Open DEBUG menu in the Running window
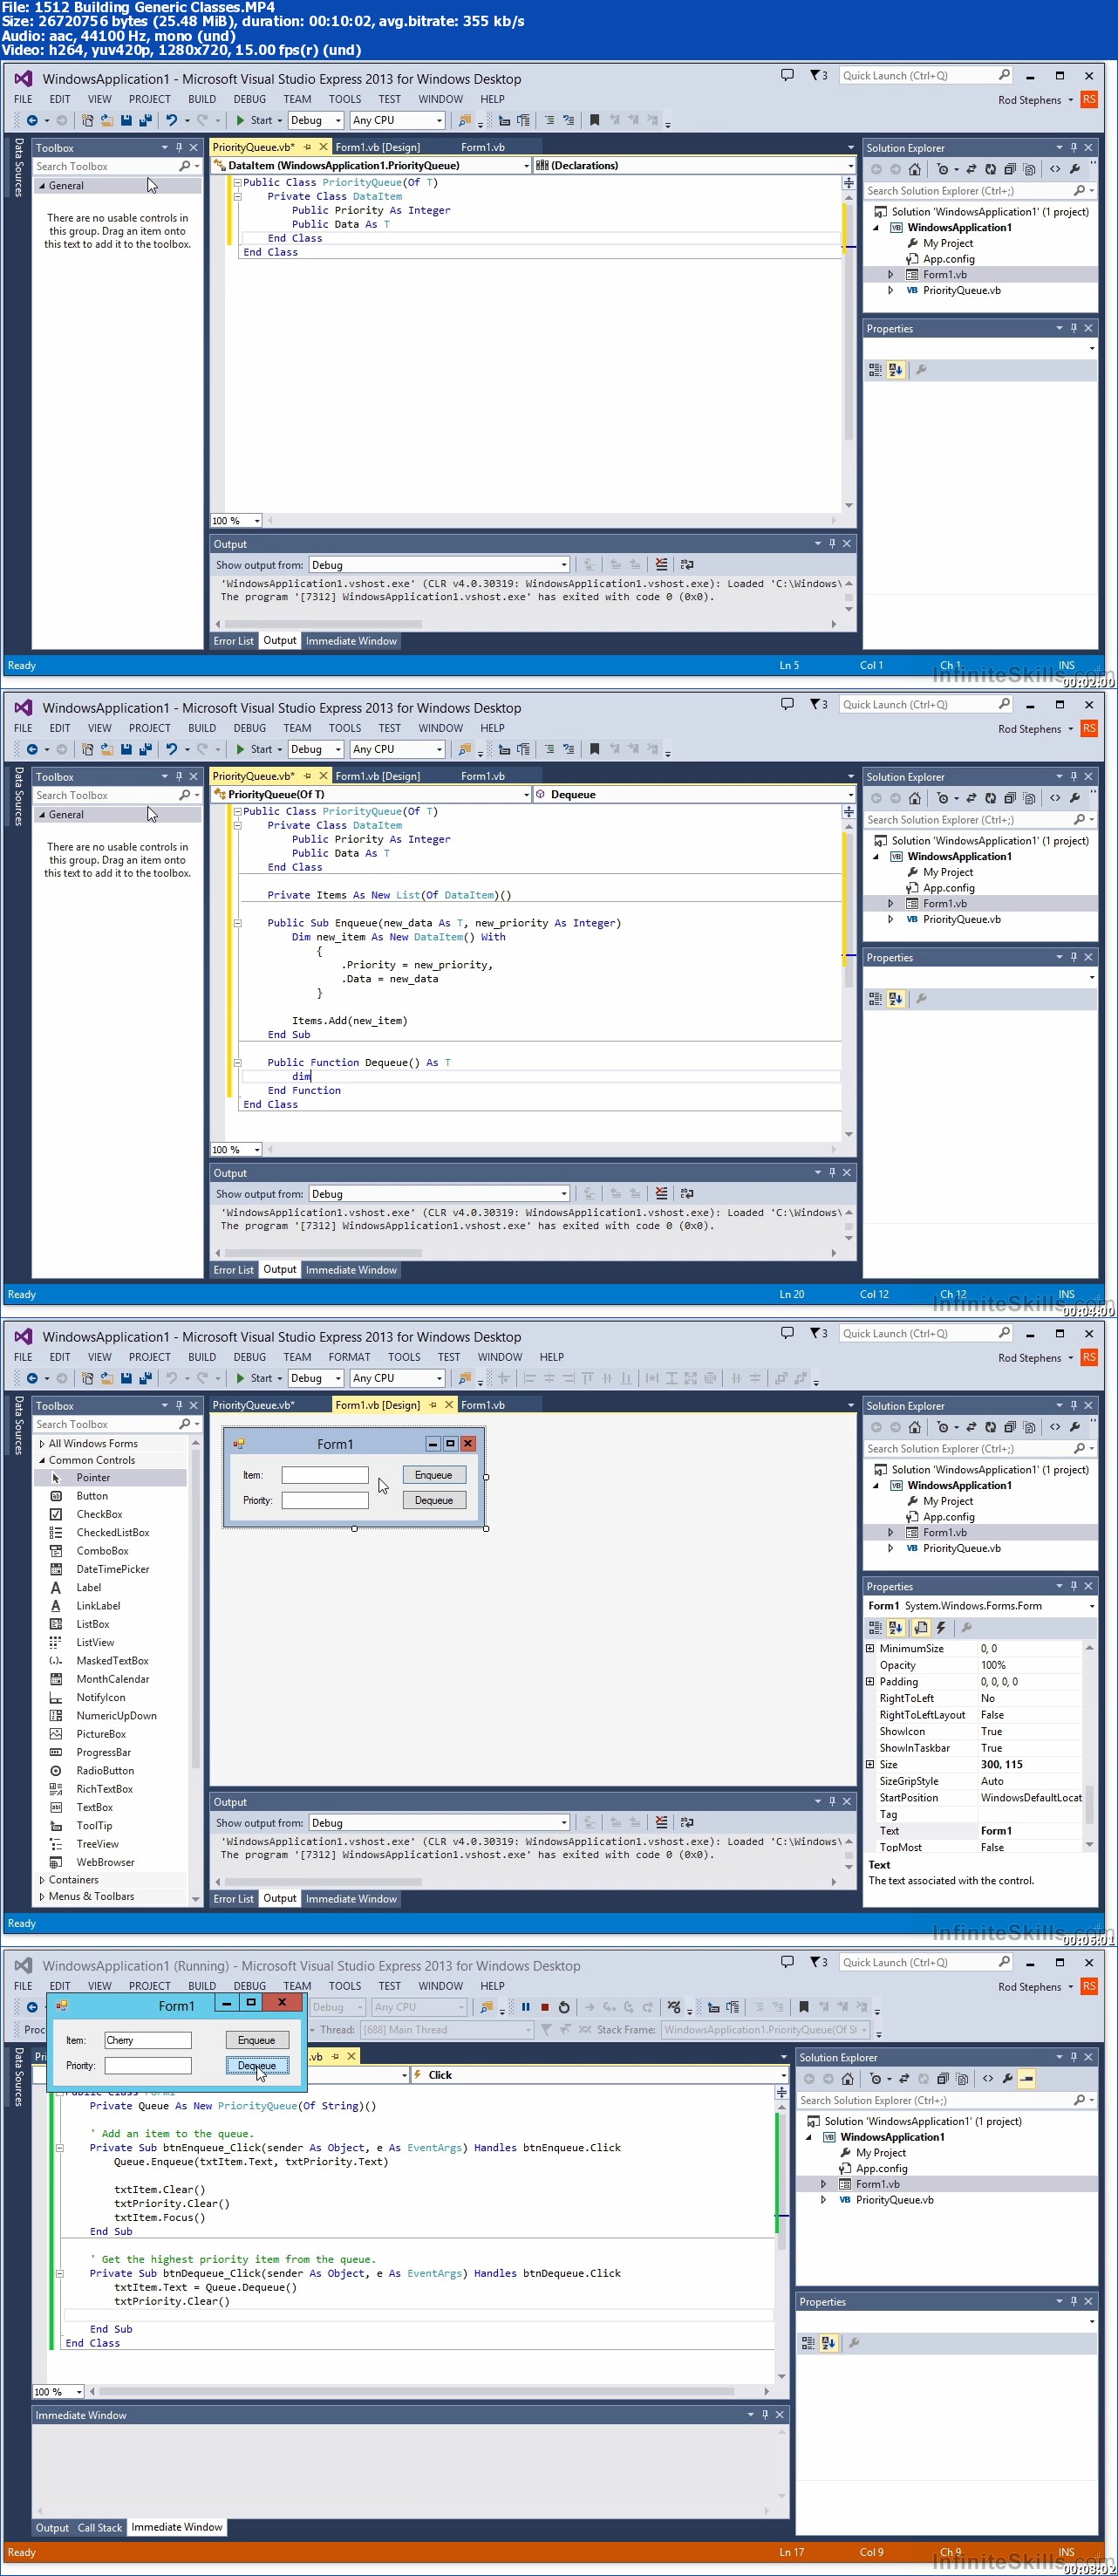Image resolution: width=1118 pixels, height=2576 pixels. pyautogui.click(x=249, y=1987)
